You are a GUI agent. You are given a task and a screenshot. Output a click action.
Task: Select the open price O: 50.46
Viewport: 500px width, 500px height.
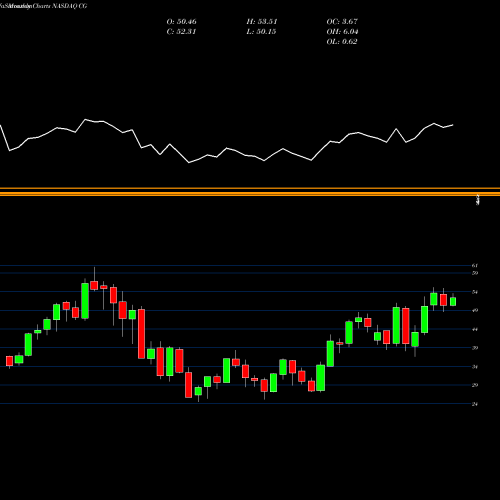pos(181,22)
